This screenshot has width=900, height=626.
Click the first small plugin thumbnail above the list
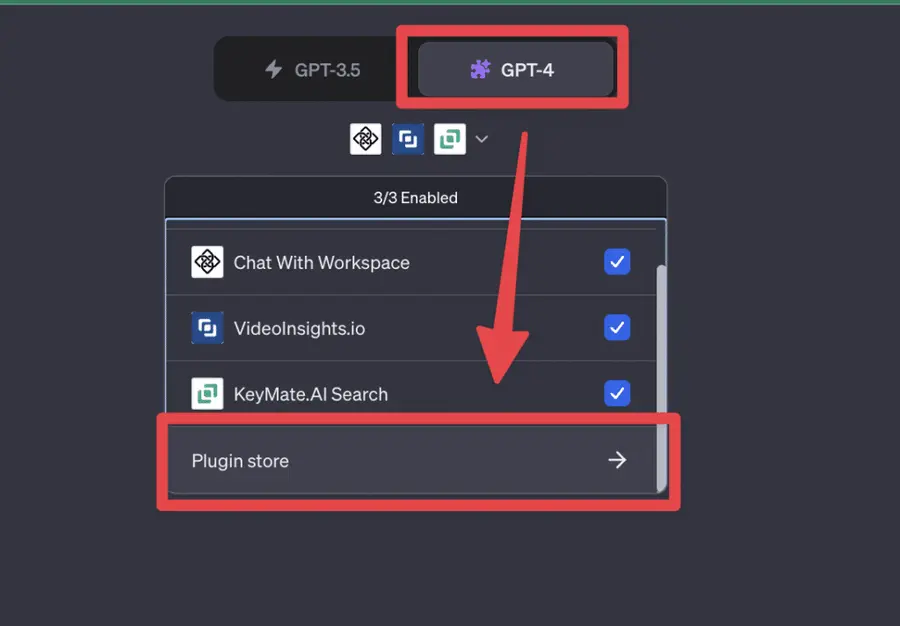point(365,139)
